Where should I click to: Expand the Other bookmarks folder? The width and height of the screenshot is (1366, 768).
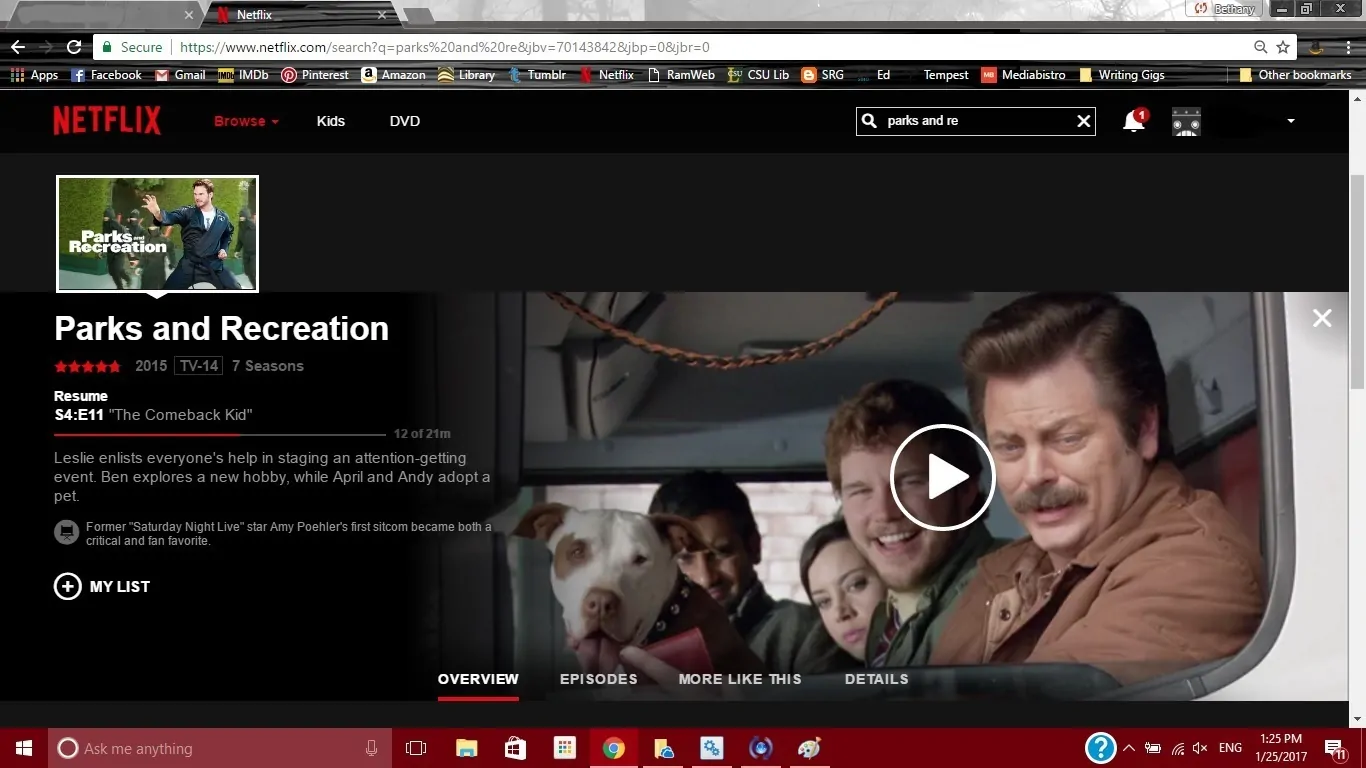point(1295,75)
